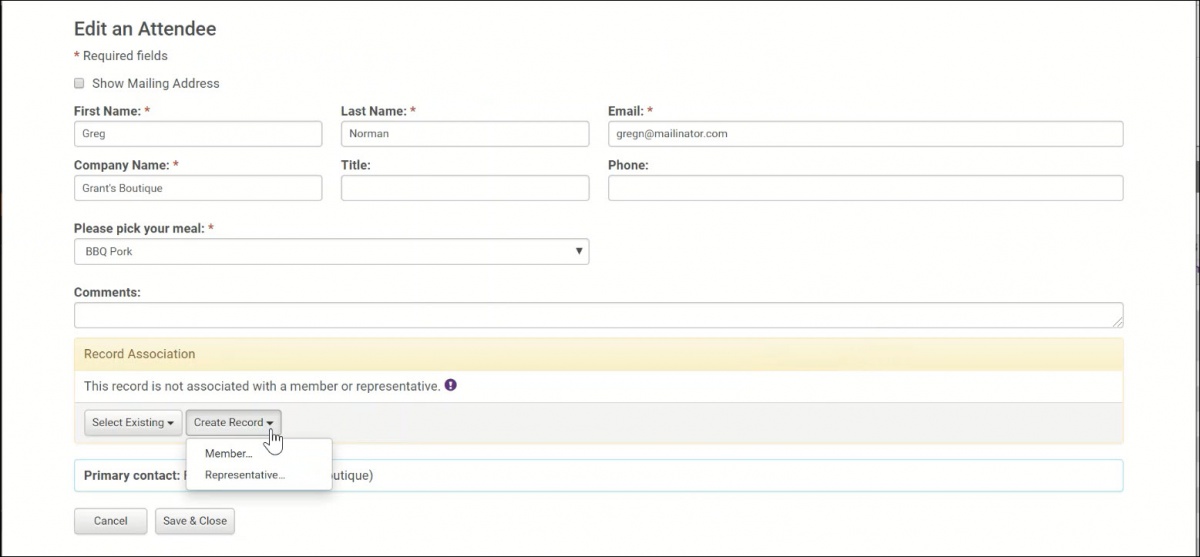This screenshot has height=557, width=1200.
Task: Click the Record Association header bar
Action: (598, 354)
